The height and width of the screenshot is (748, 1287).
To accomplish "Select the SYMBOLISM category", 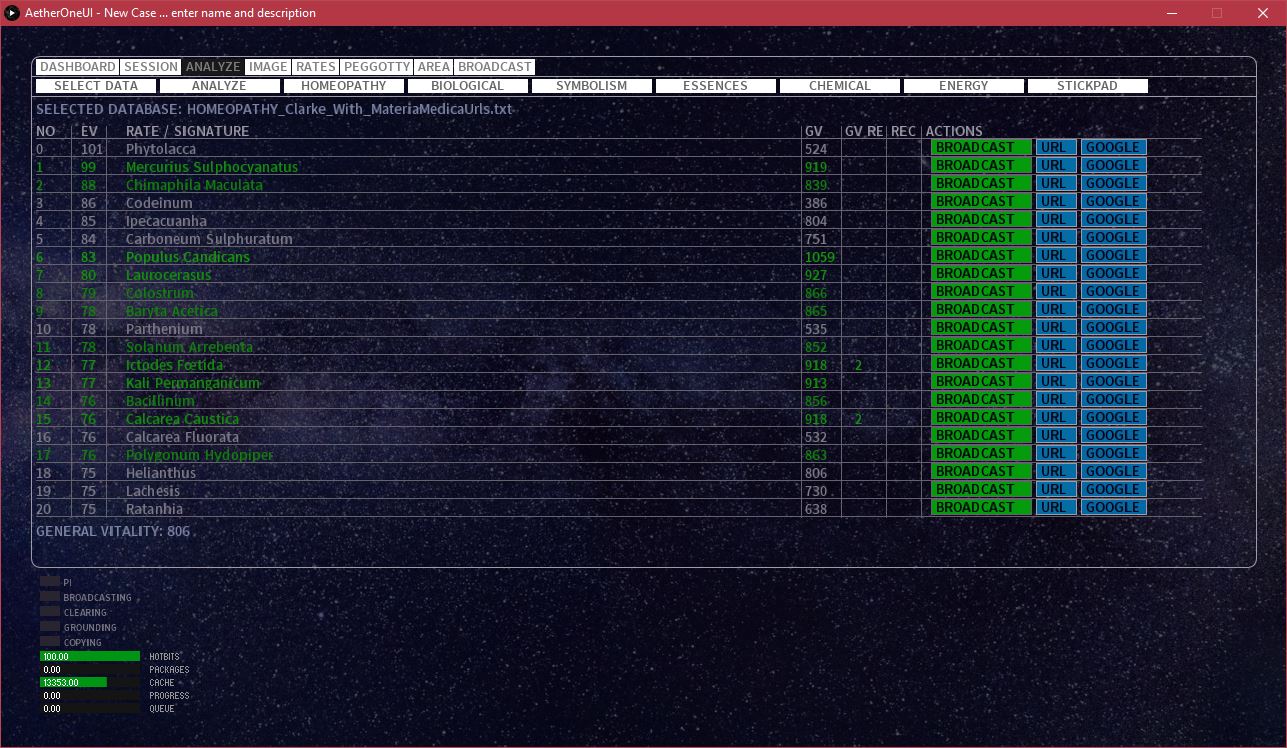I will 591,85.
